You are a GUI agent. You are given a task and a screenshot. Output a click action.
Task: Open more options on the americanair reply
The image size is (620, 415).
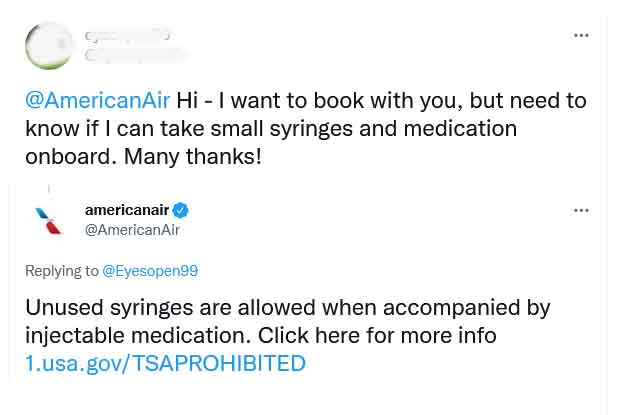[x=581, y=210]
